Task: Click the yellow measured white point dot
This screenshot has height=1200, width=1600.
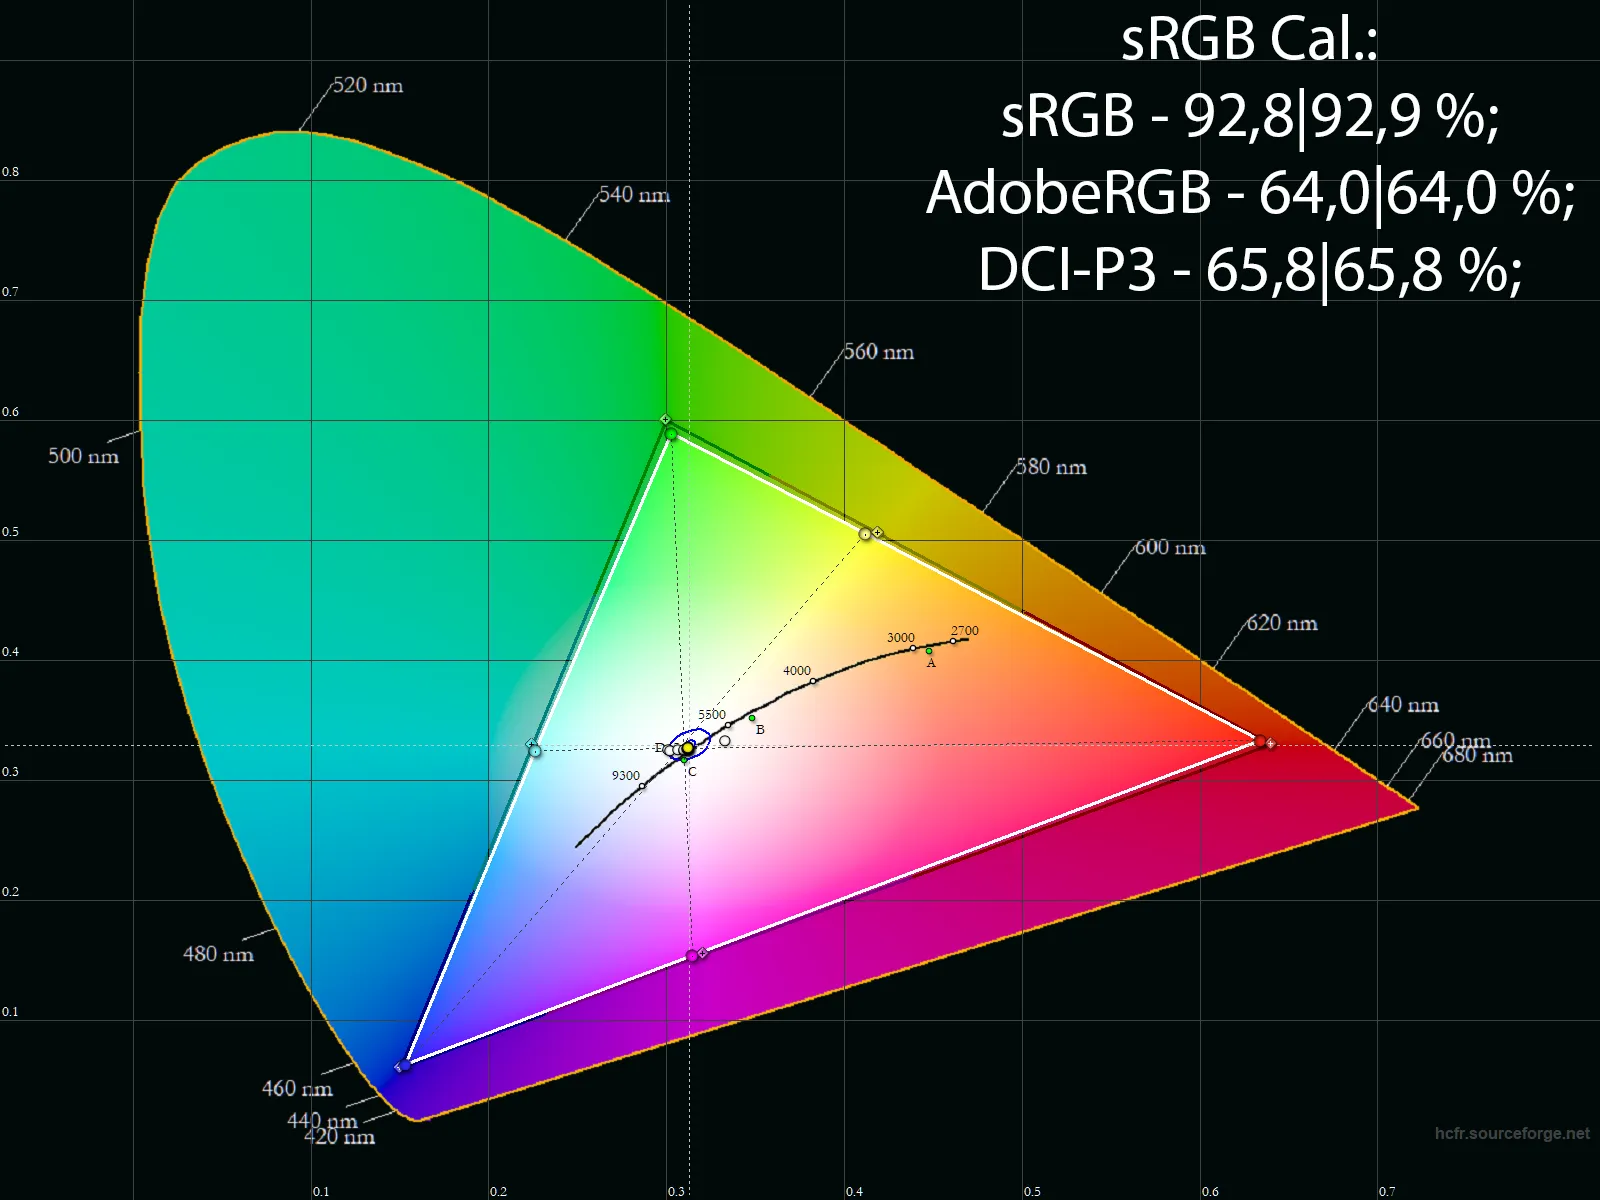Action: point(688,748)
